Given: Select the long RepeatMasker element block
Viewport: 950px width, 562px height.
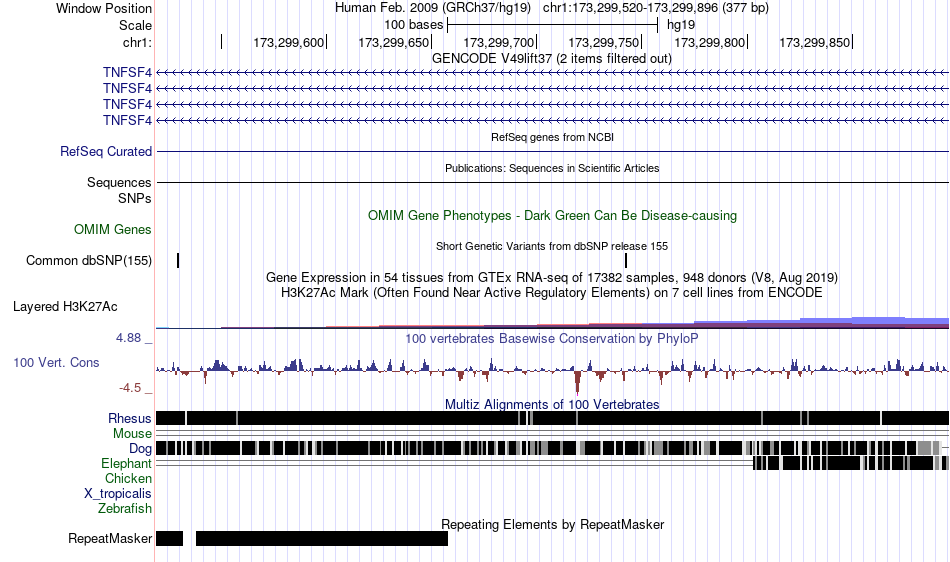Looking at the screenshot, I should 322,538.
